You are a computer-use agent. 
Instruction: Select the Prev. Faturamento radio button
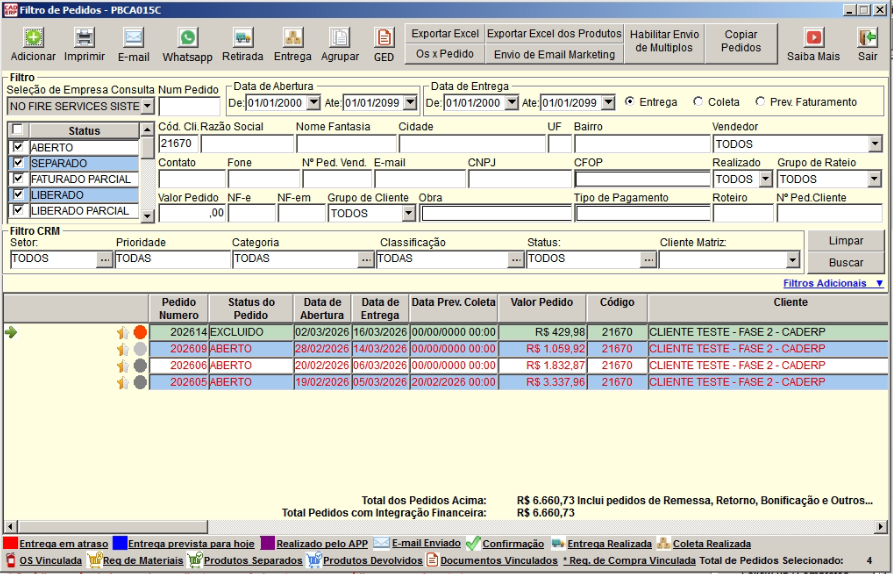[x=760, y=101]
